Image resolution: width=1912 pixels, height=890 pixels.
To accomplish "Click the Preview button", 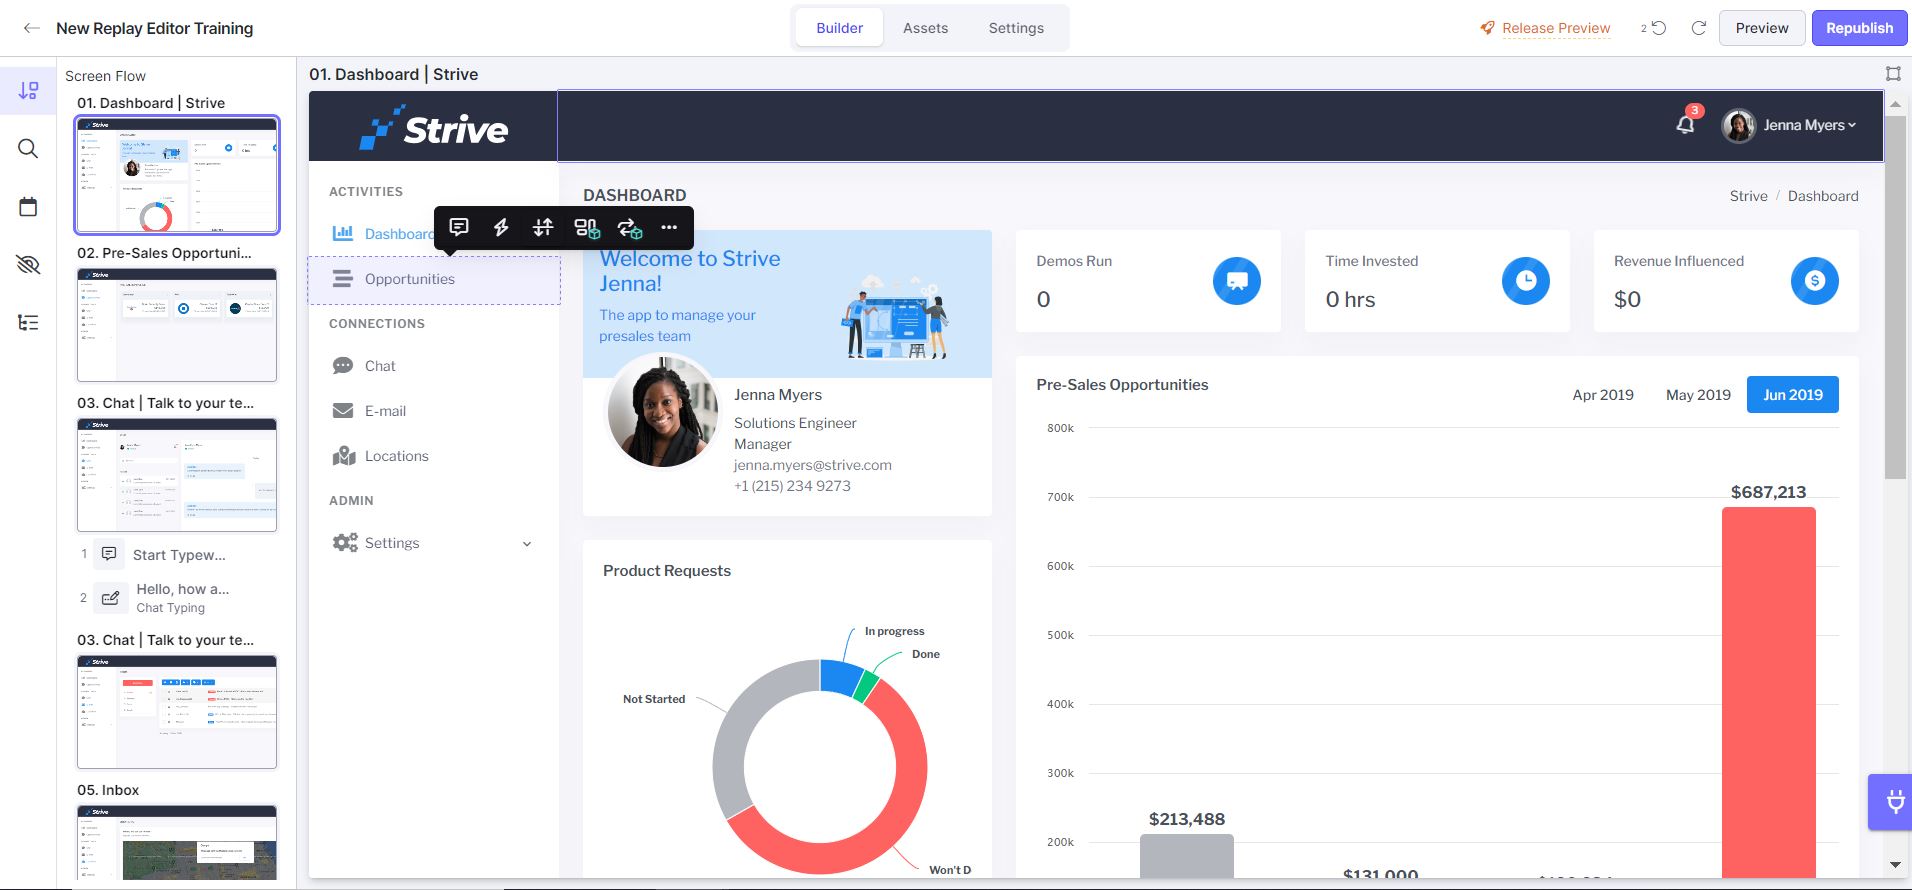I will [1762, 28].
